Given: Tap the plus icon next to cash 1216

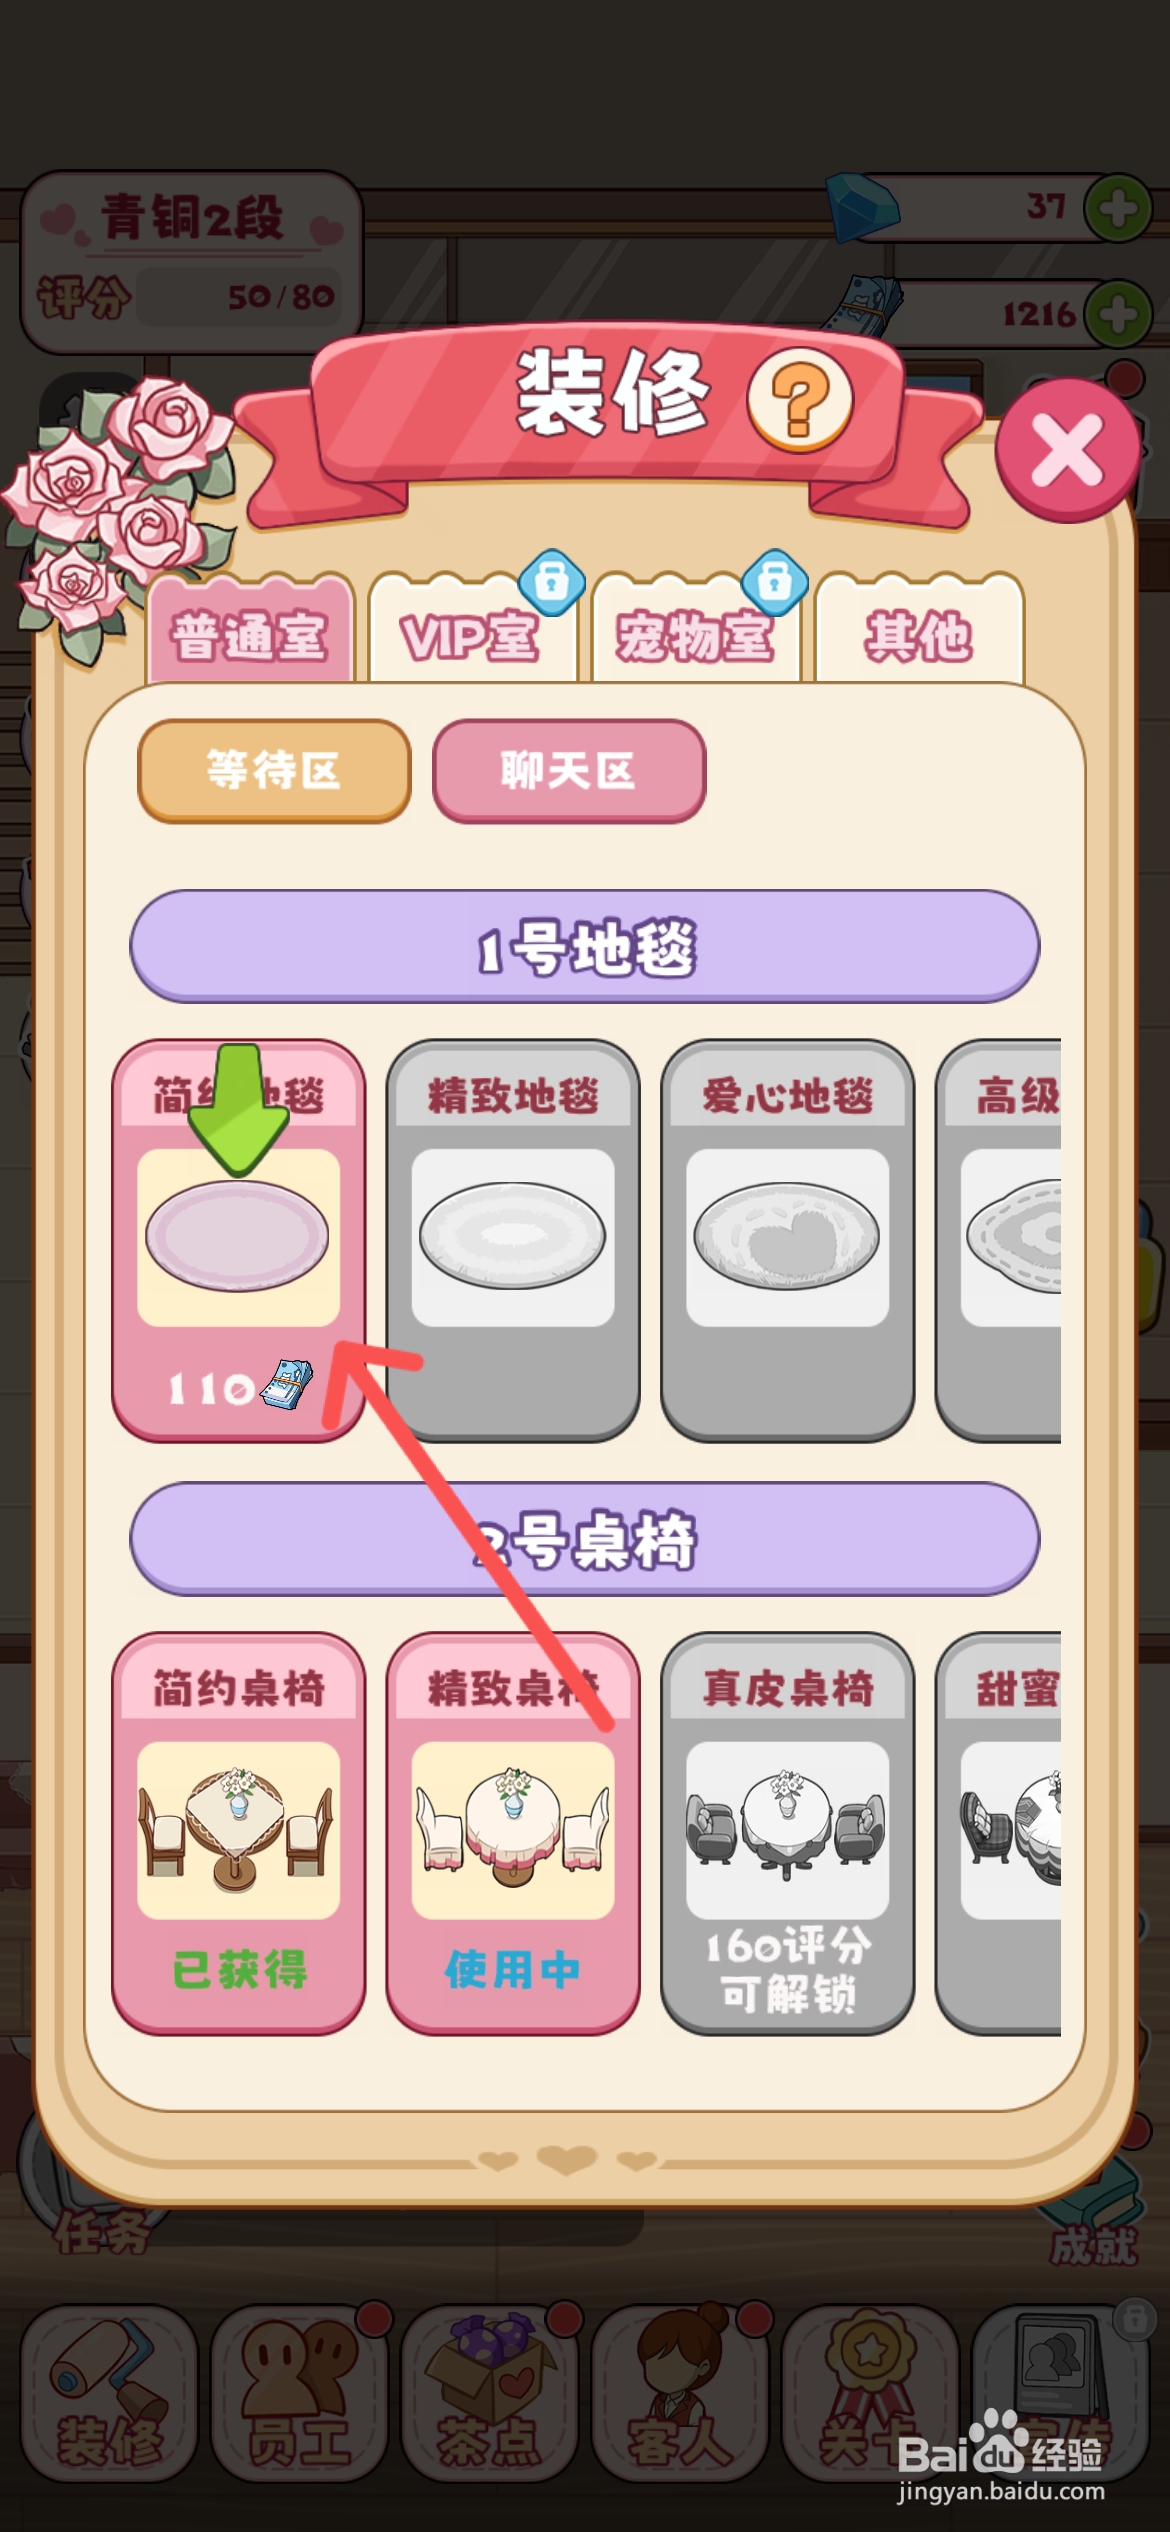Looking at the screenshot, I should [x=1118, y=314].
